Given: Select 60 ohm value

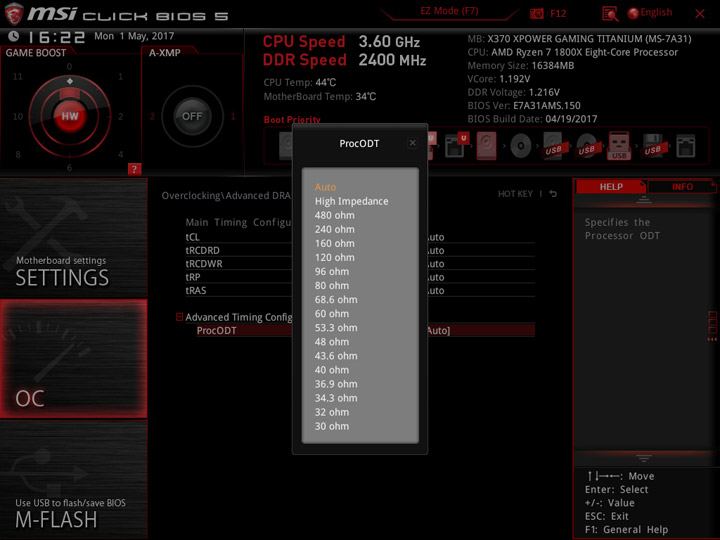Looking at the screenshot, I should [x=332, y=314].
